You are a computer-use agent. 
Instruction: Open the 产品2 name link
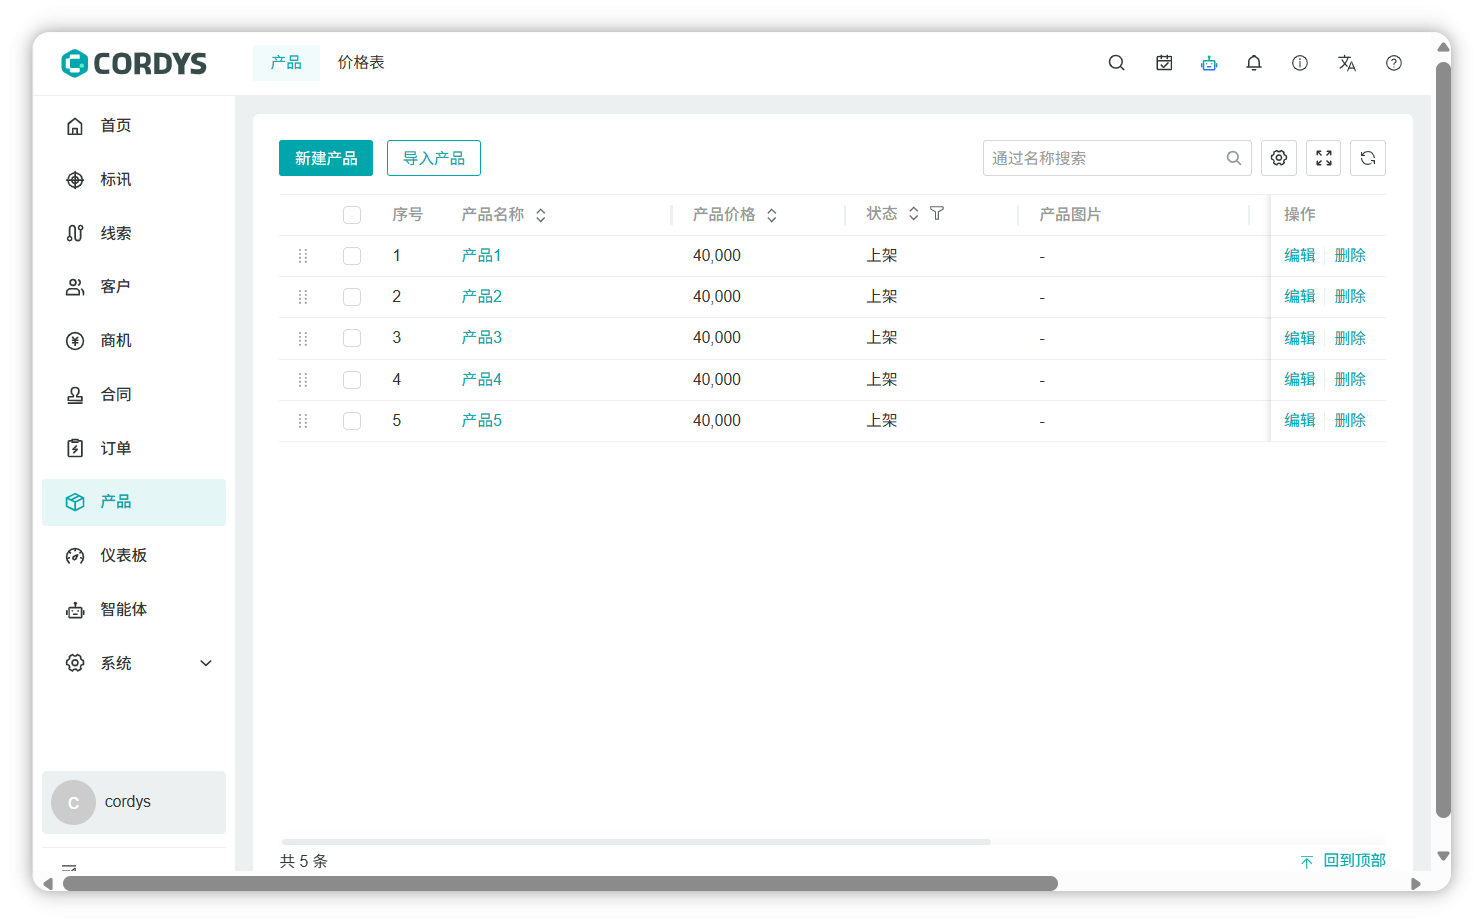[x=482, y=297]
